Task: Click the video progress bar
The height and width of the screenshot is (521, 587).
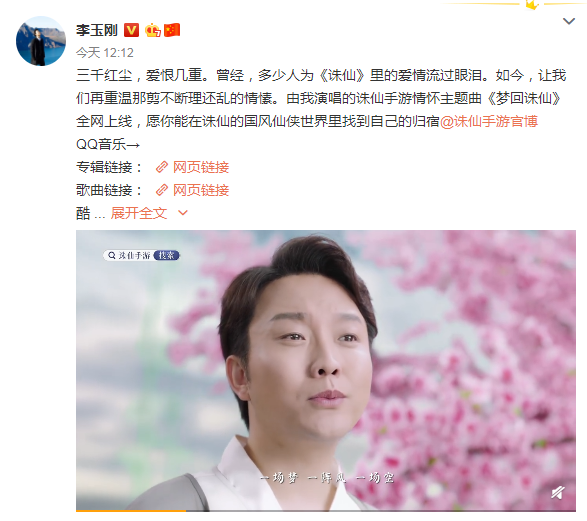Action: 326,511
